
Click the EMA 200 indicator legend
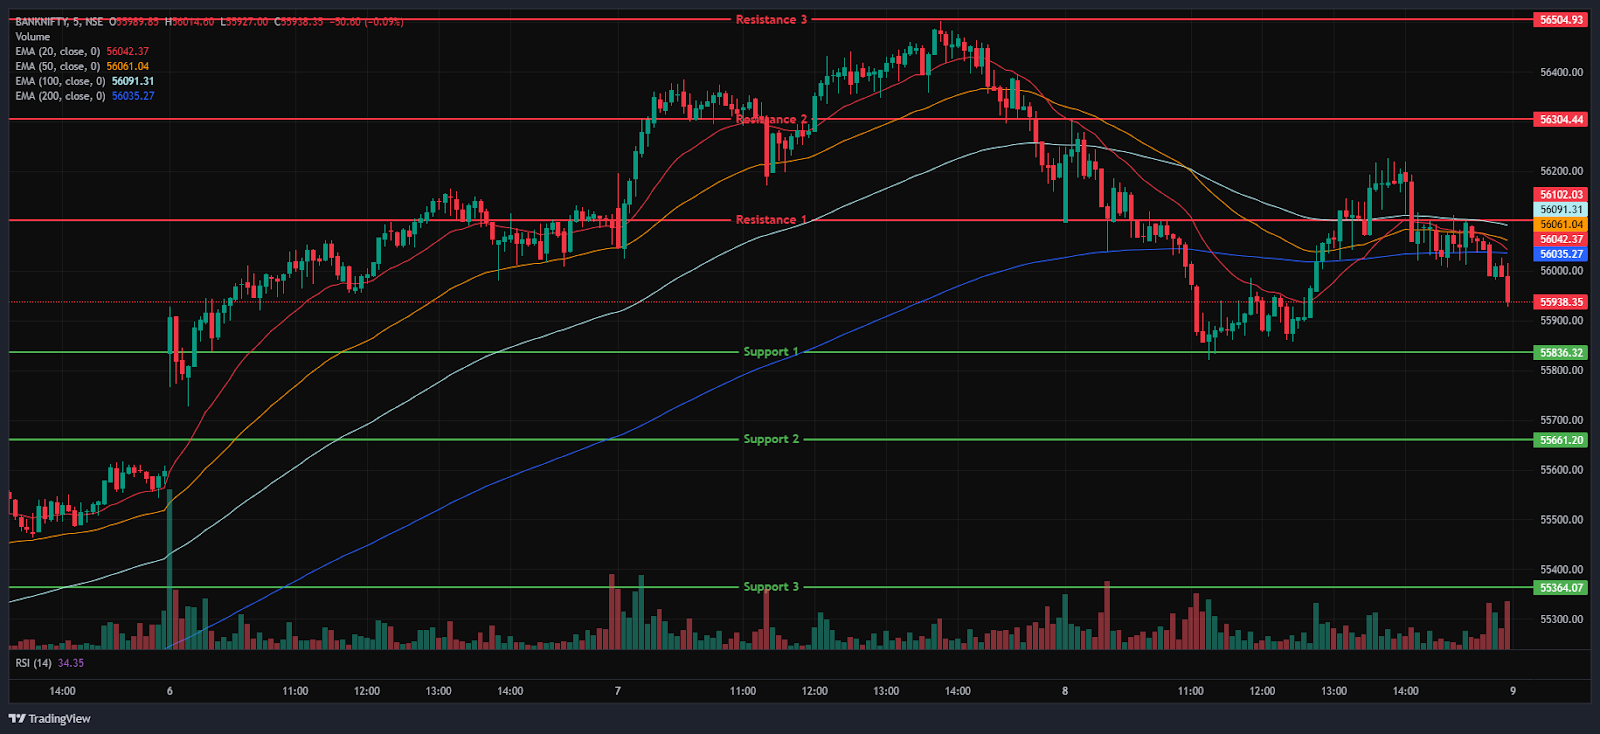point(60,97)
